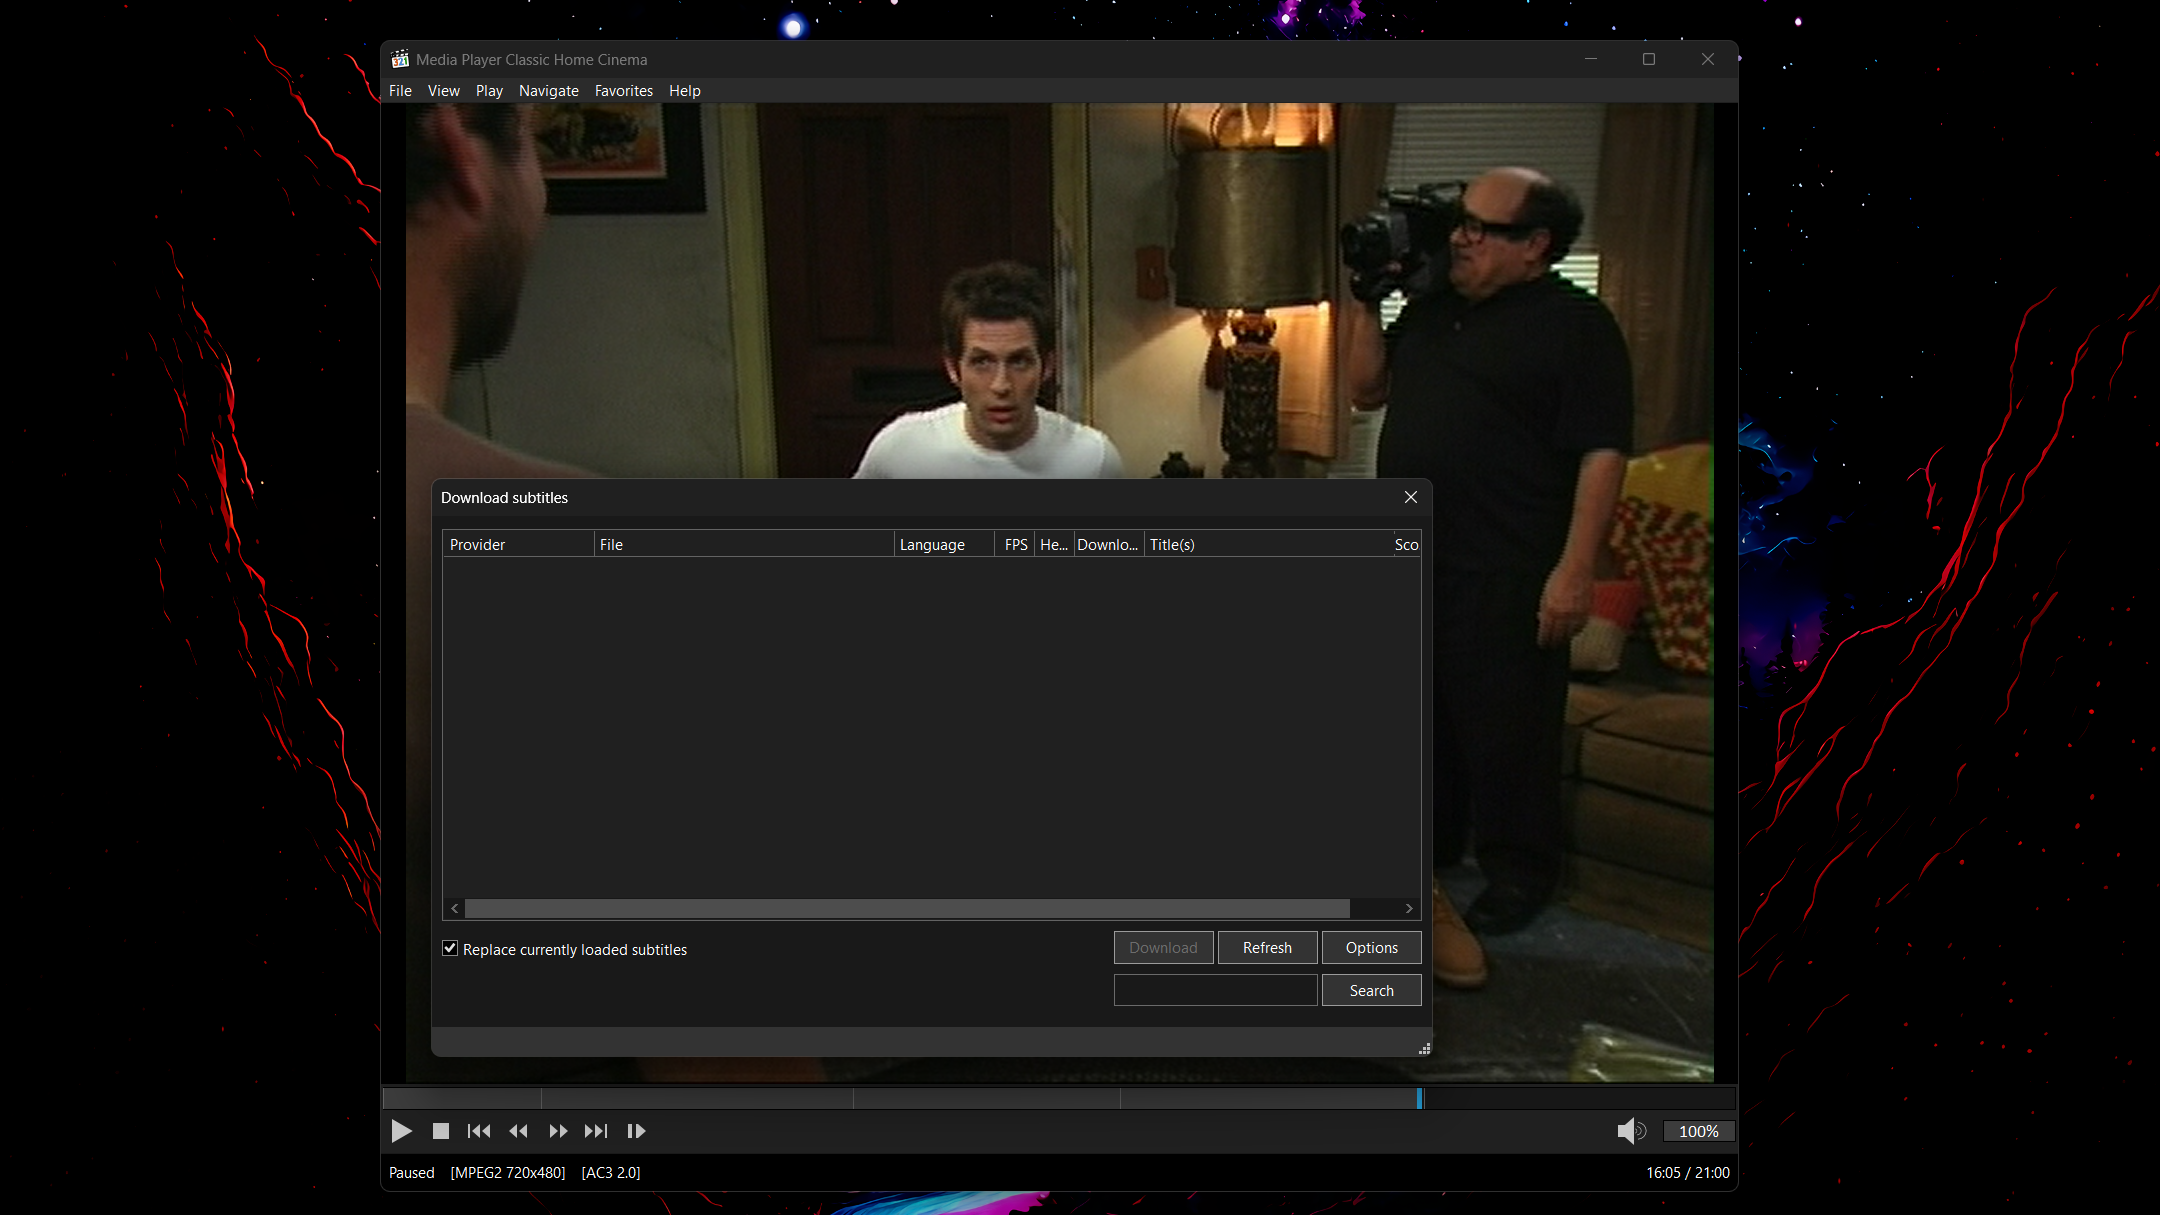Click the Options button
Screen dimensions: 2160x1215
1371,947
